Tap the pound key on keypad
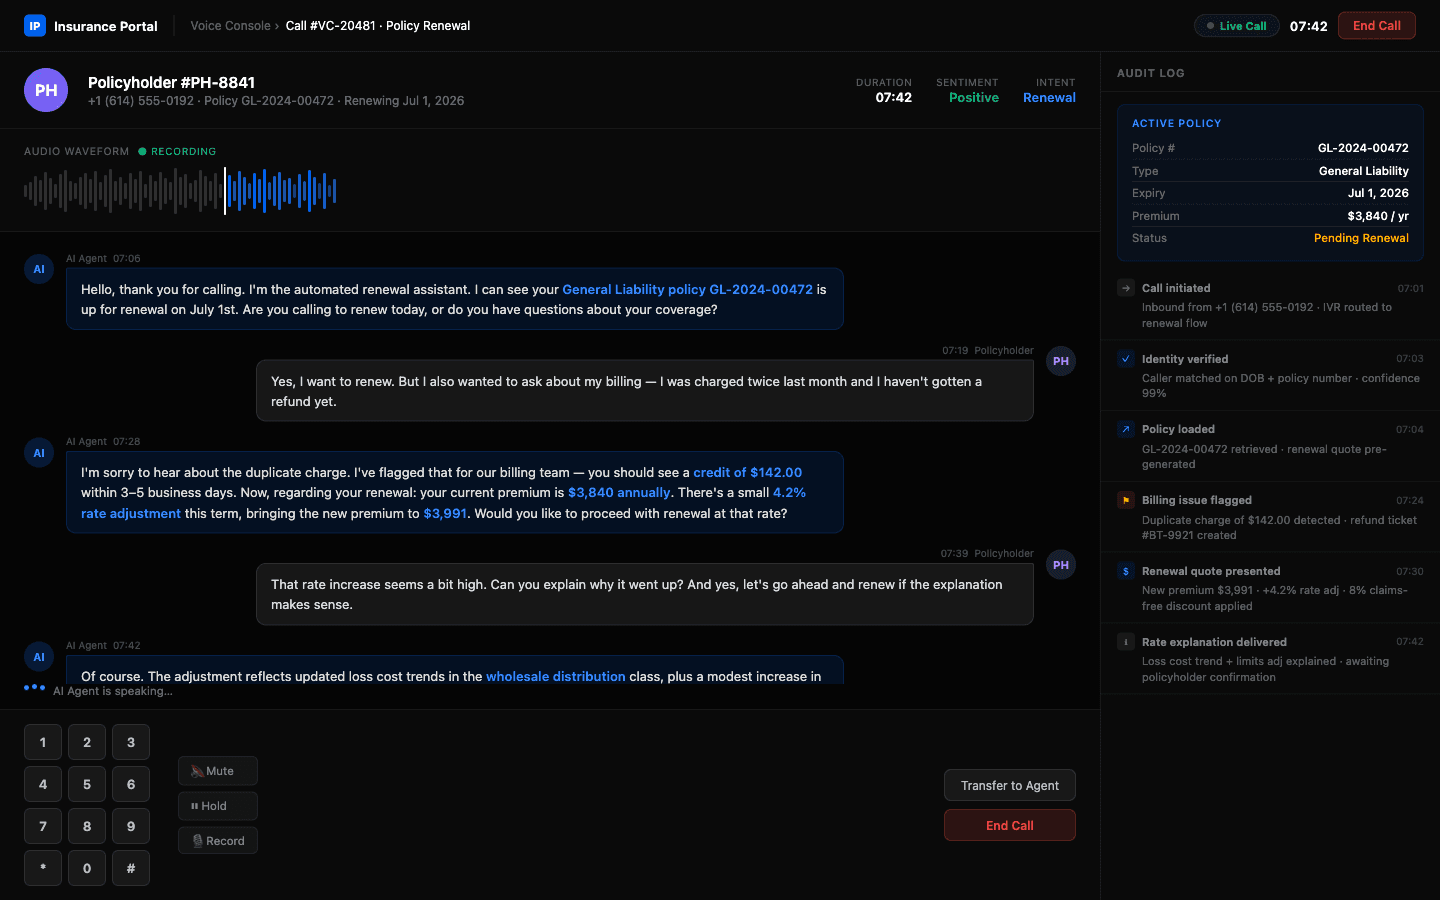This screenshot has height=900, width=1440. (x=131, y=868)
